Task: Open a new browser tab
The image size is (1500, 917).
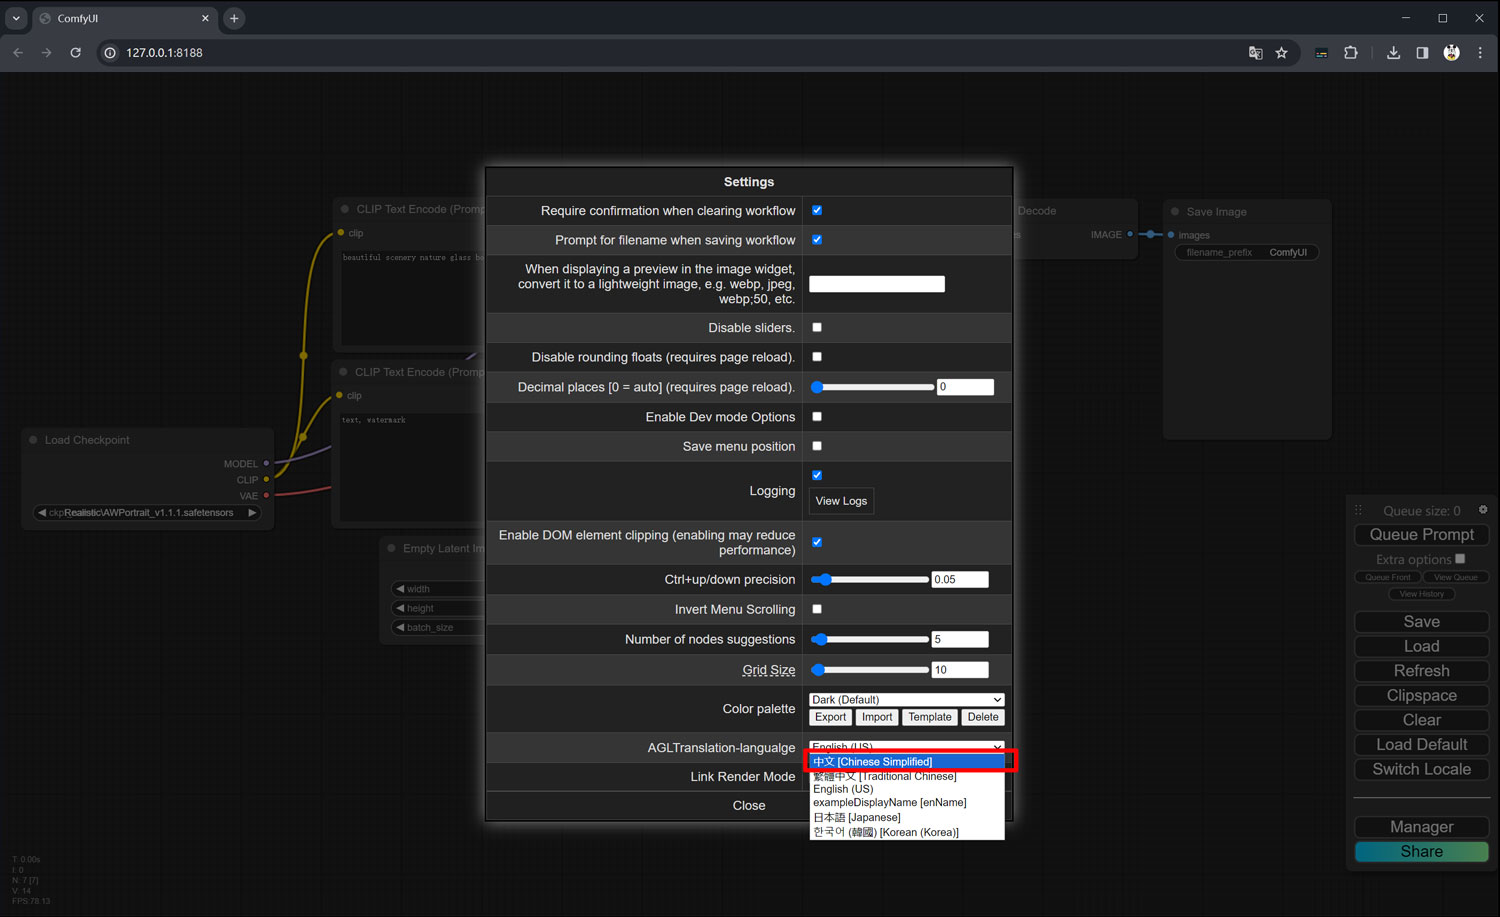Action: click(x=234, y=18)
